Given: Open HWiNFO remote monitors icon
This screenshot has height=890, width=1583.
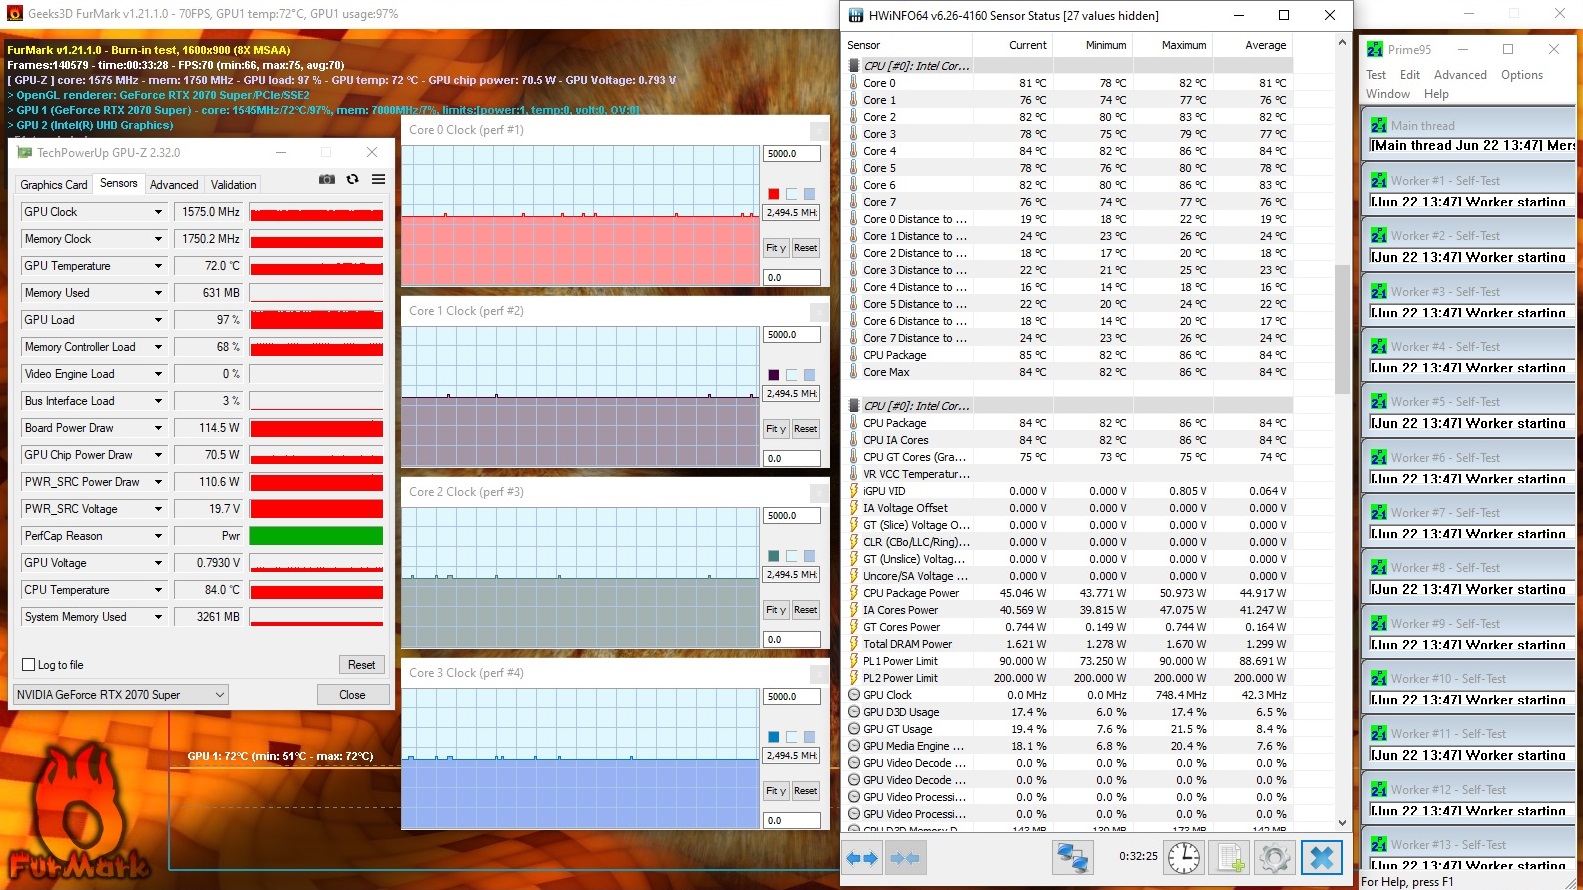Looking at the screenshot, I should 1072,857.
